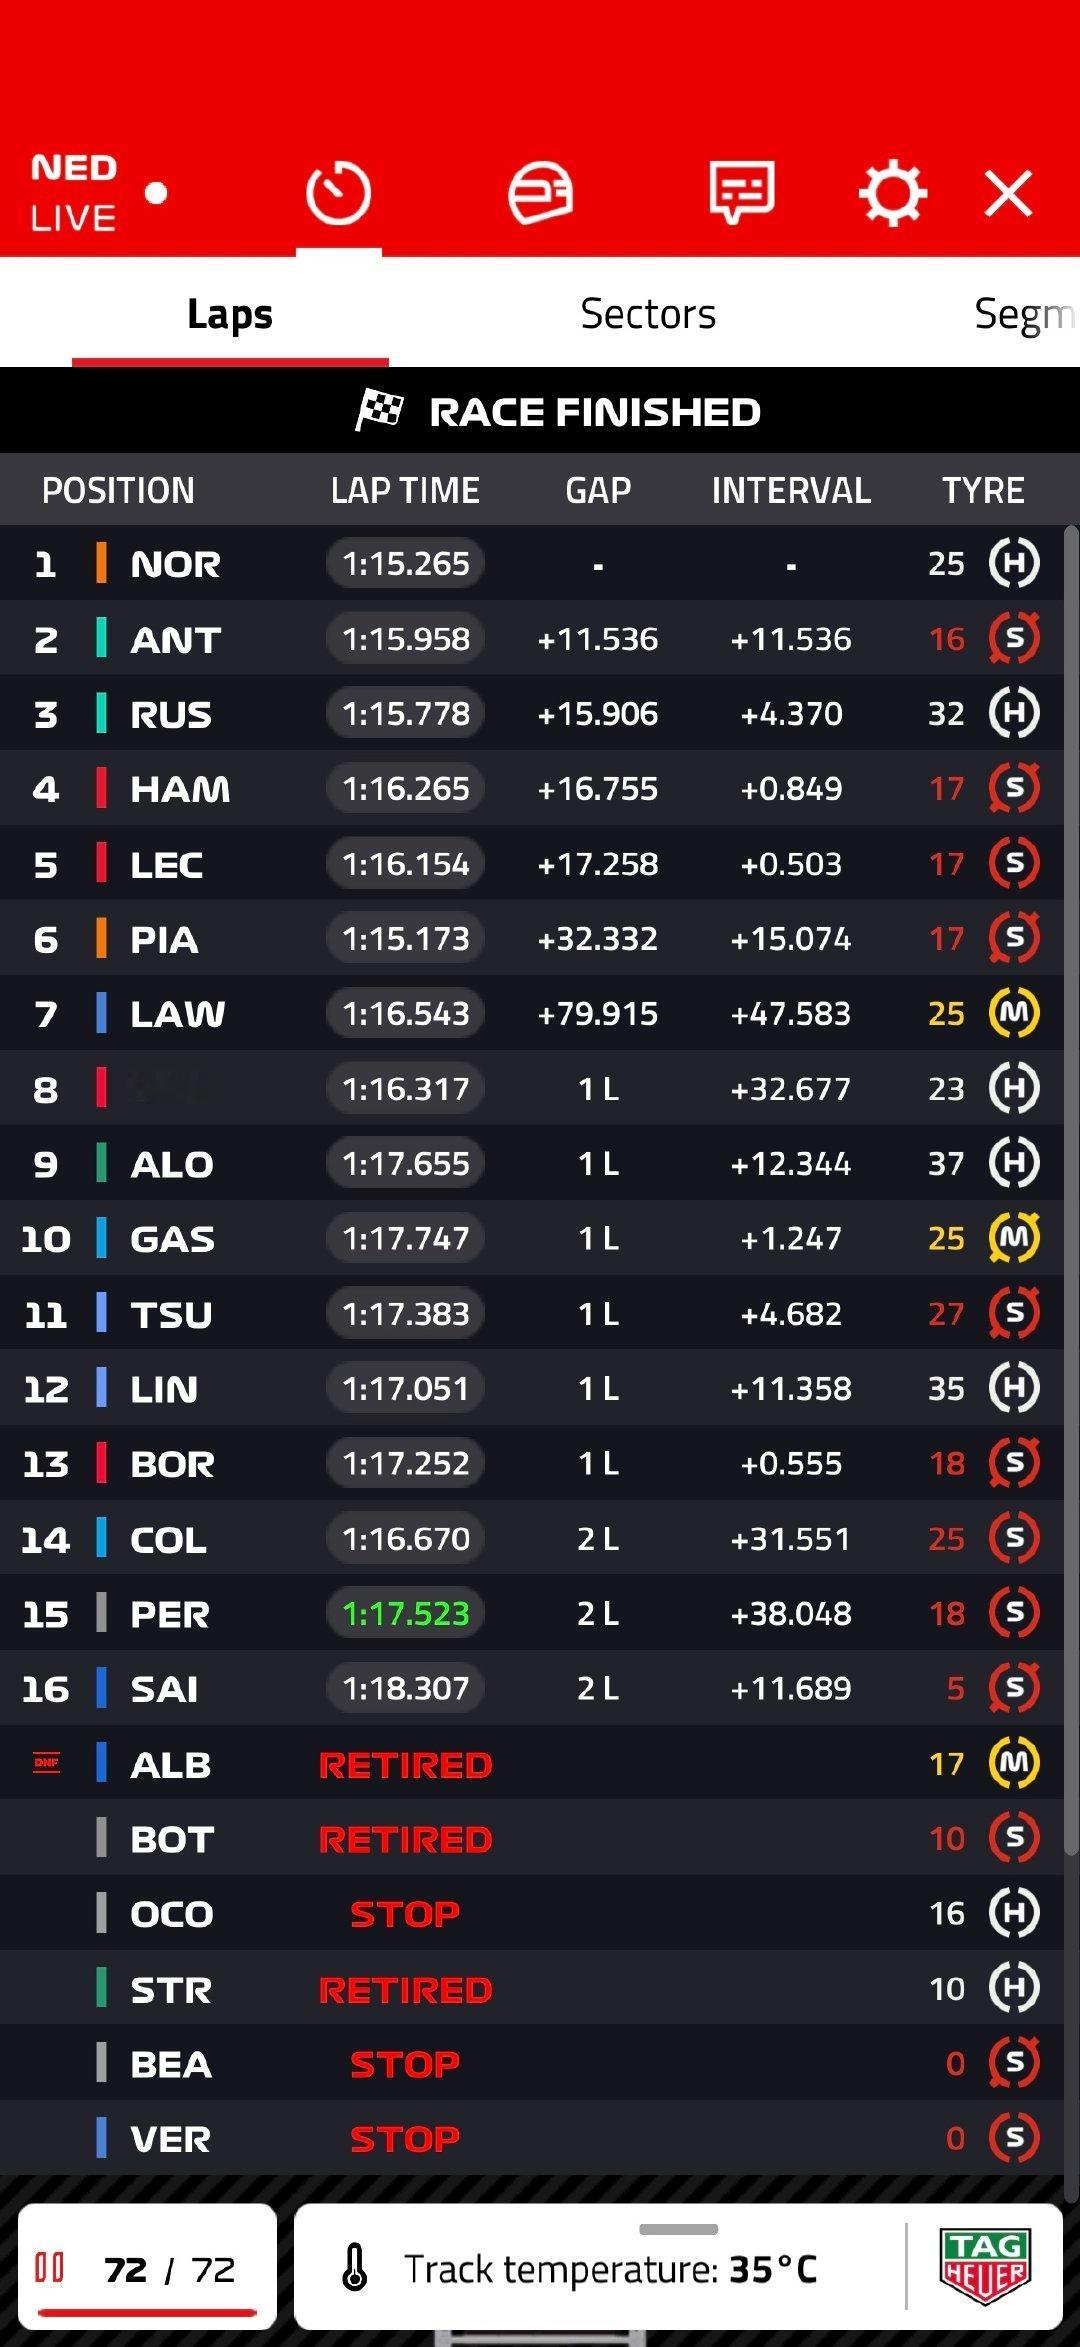Switch to the Sectors tab
The image size is (1080, 2347).
pyautogui.click(x=648, y=314)
